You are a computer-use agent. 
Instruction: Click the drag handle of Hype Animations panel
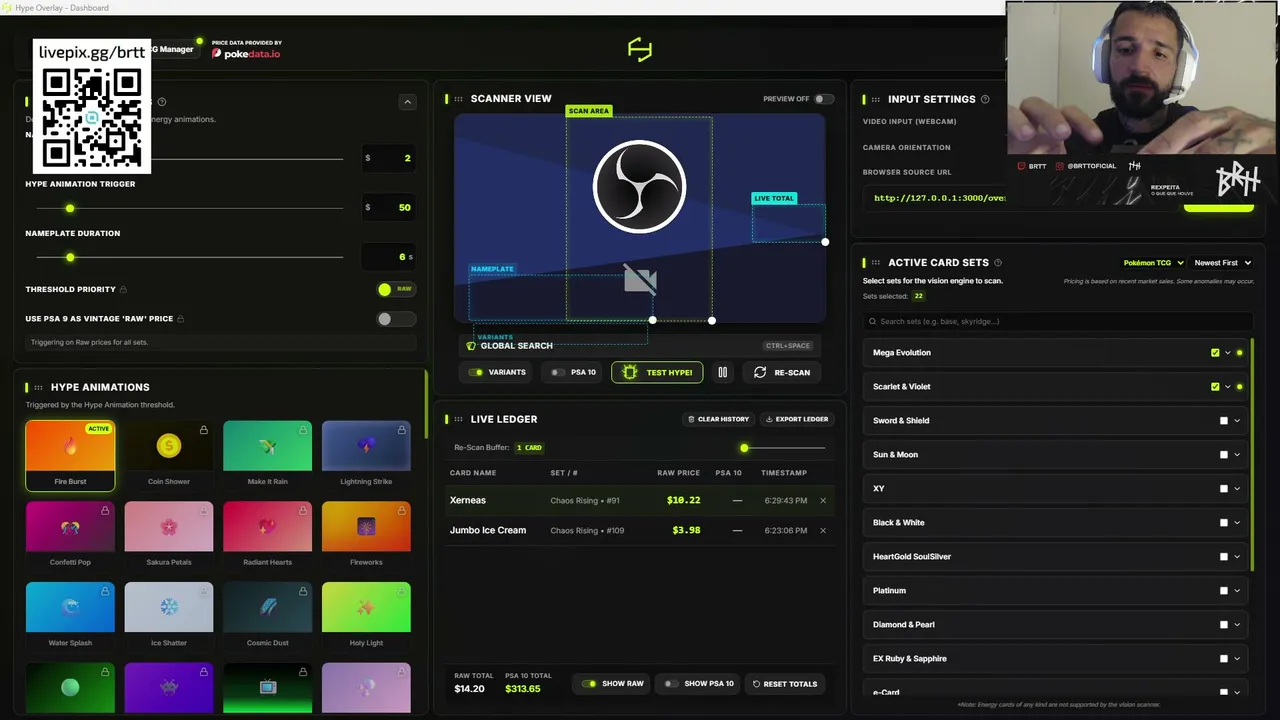[39, 387]
